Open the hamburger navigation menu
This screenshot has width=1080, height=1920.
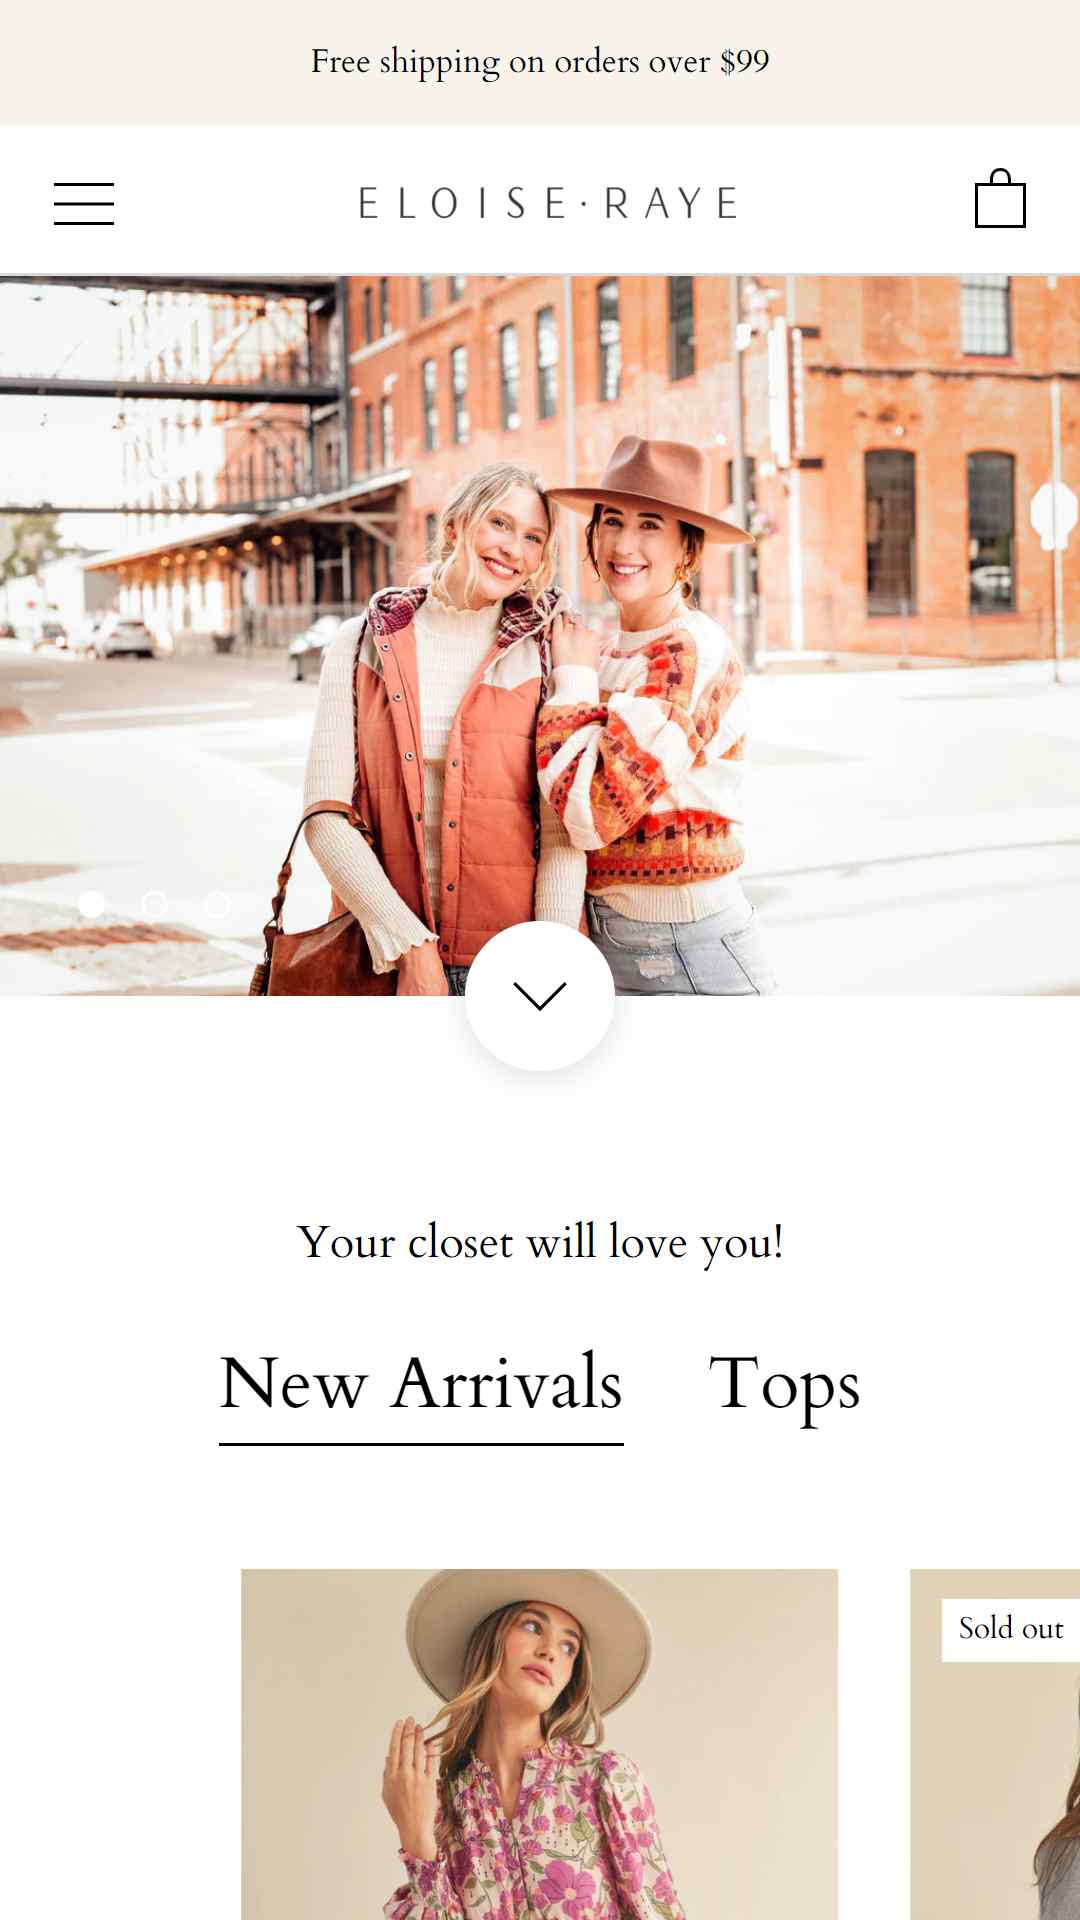(84, 203)
